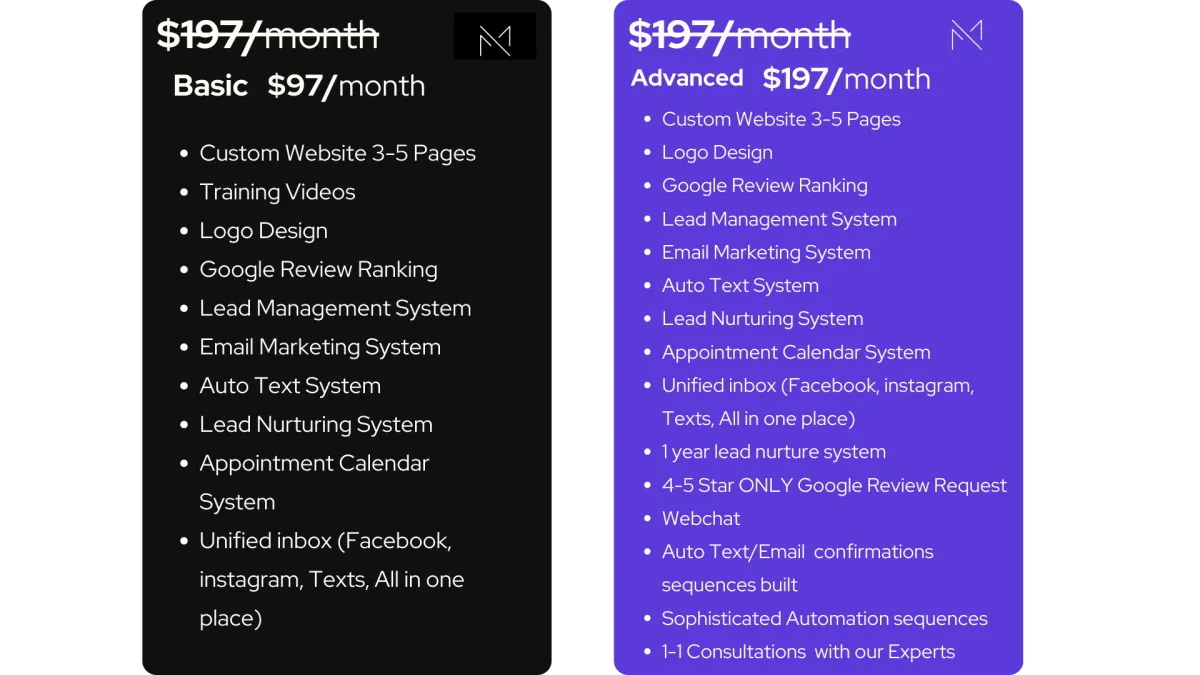Click Email Marketing System on Advanced card
The width and height of the screenshot is (1200, 675).
766,252
